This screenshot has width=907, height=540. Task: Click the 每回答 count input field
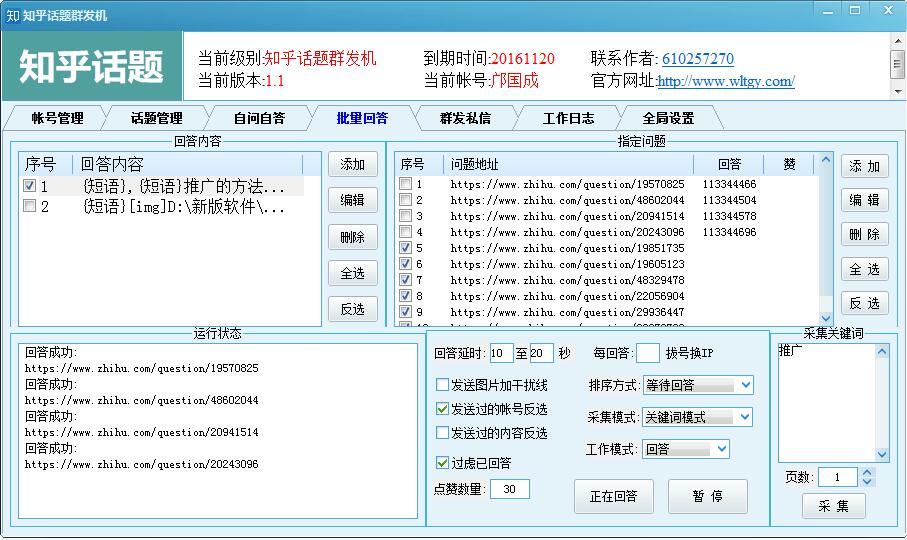click(648, 353)
